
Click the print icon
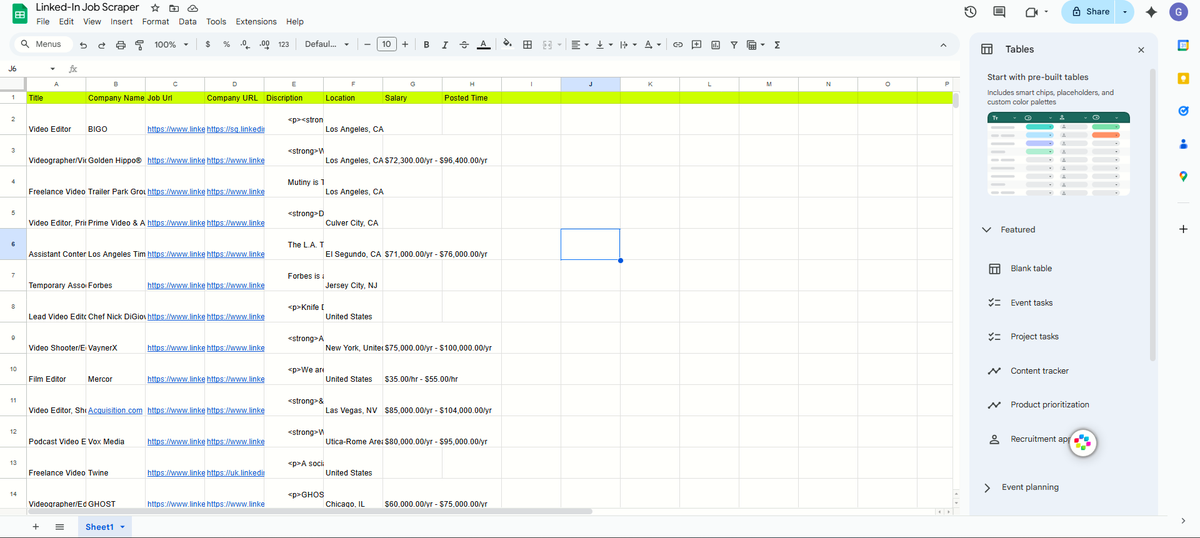click(x=121, y=45)
